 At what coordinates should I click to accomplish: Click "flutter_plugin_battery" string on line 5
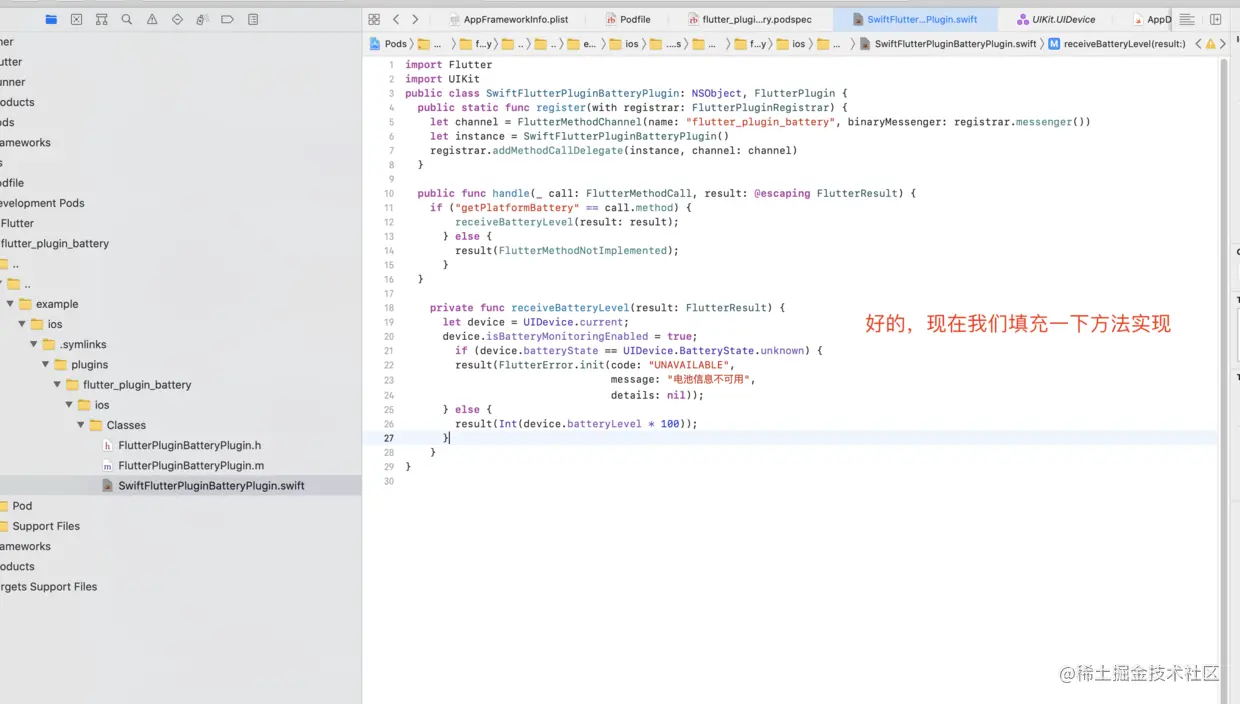(761, 122)
